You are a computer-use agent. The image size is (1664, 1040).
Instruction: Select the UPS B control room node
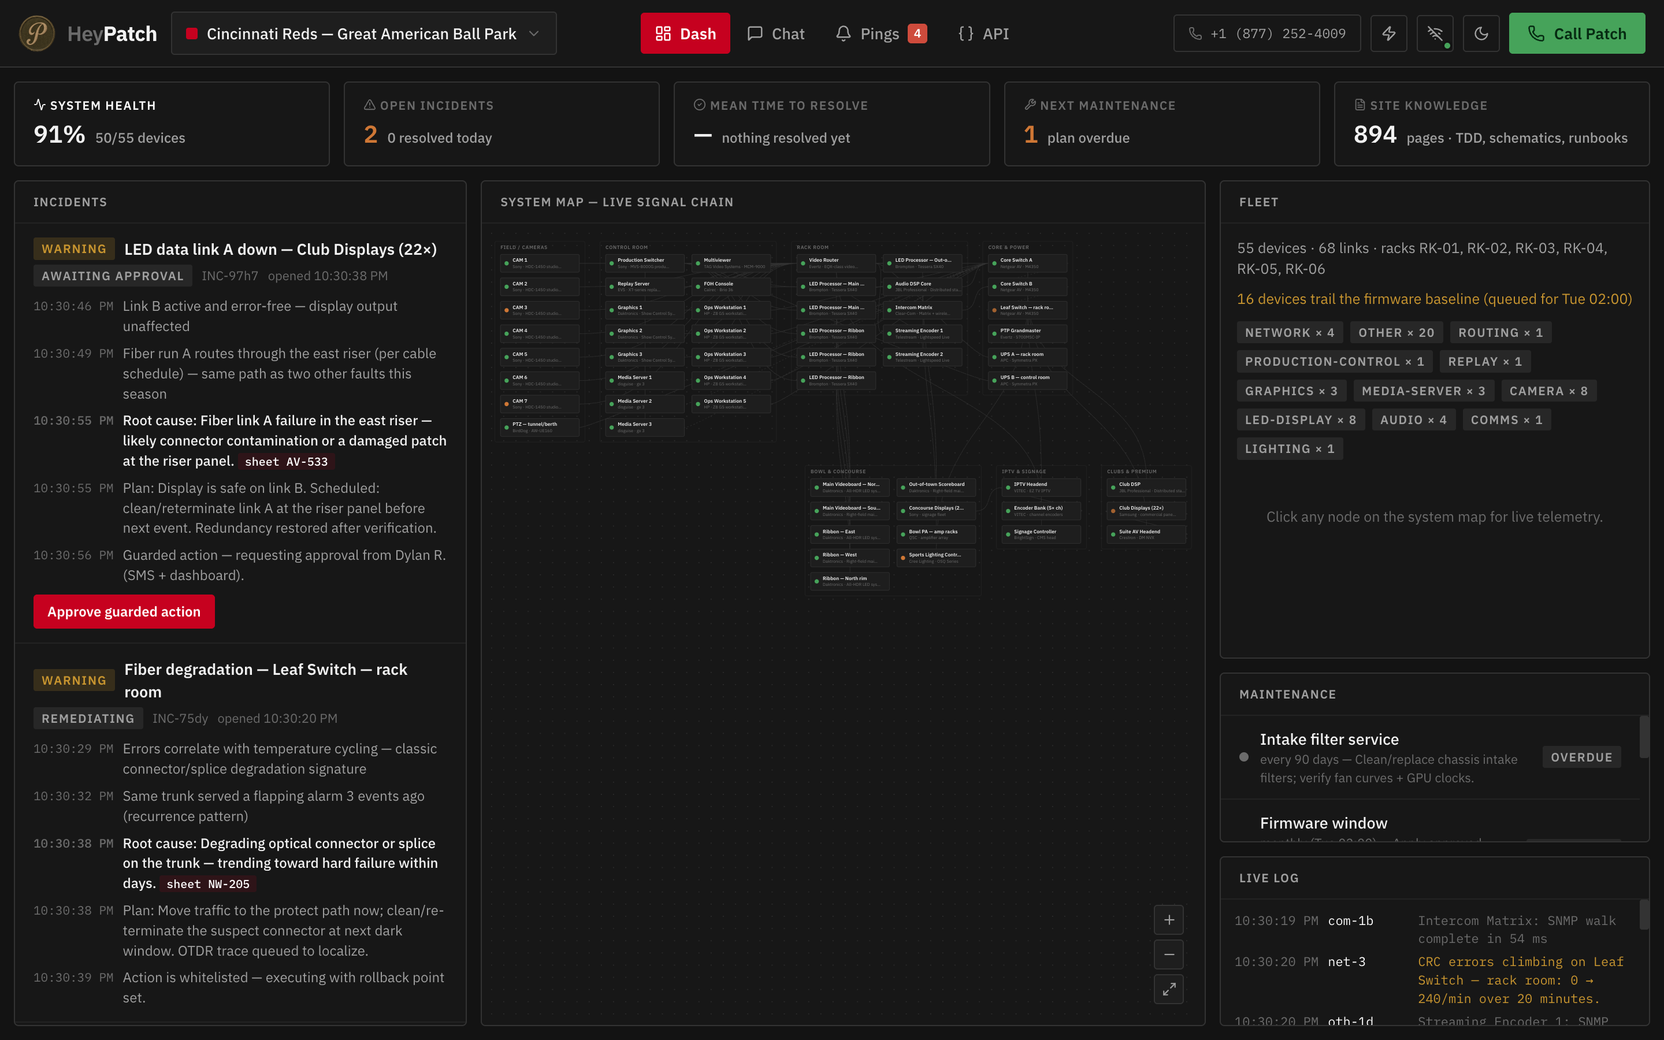1028,380
